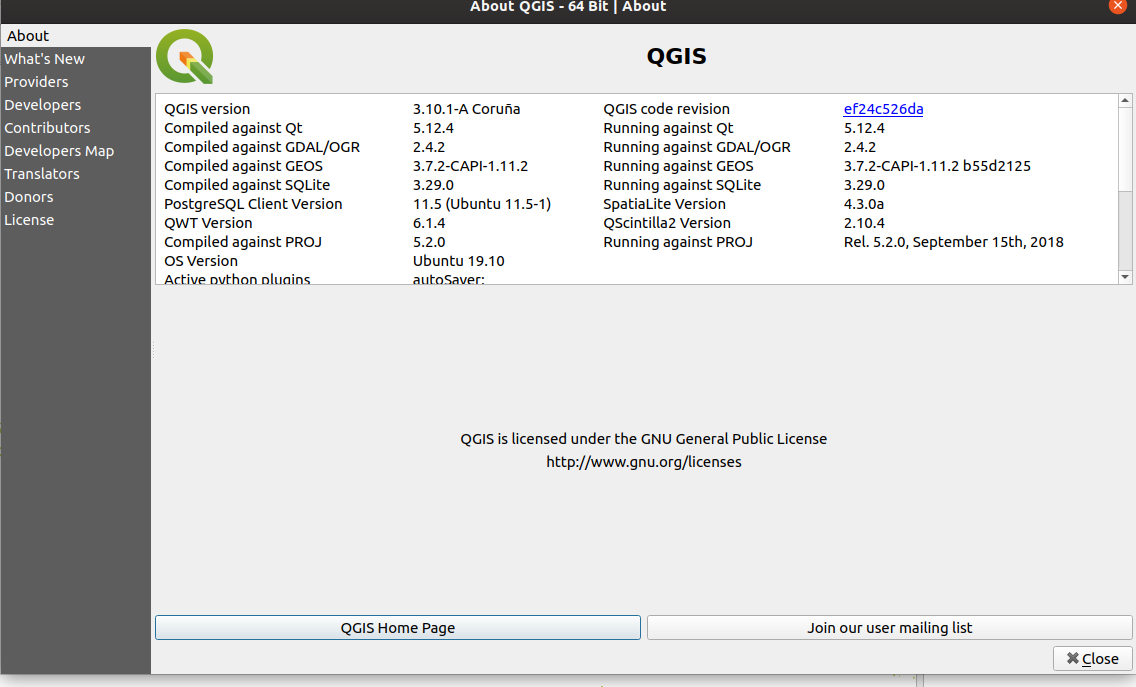Open the Providers section
Viewport: 1136px width, 687px height.
click(36, 81)
